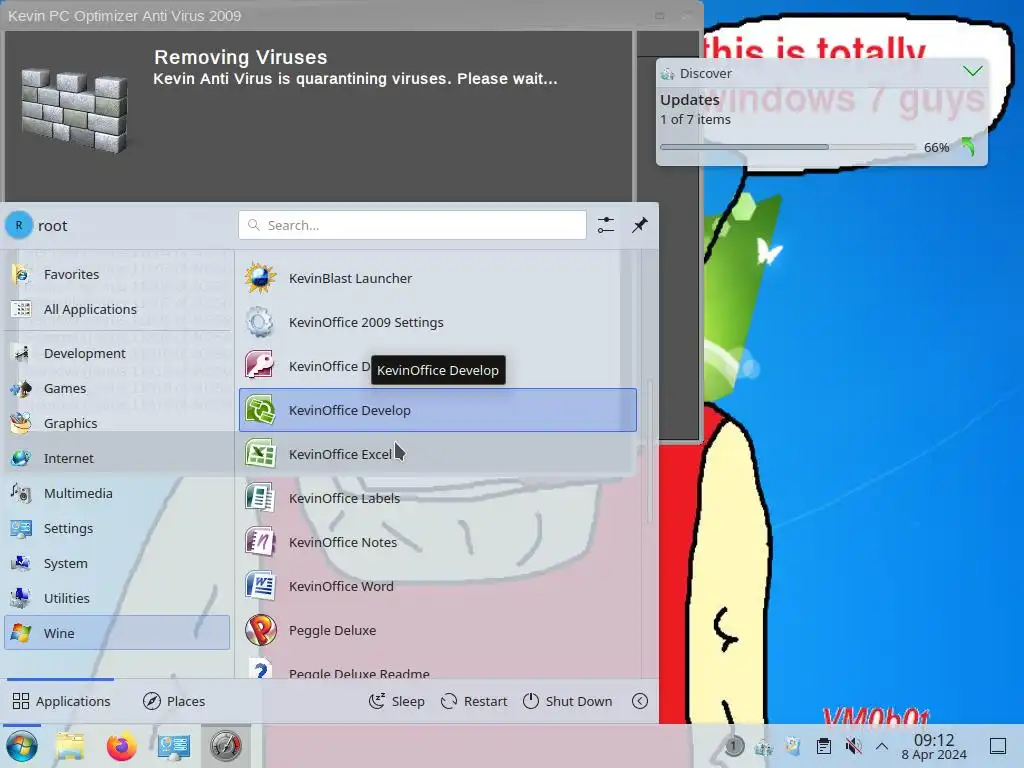Click the Sleep button
Image resolution: width=1024 pixels, height=768 pixels.
click(396, 701)
